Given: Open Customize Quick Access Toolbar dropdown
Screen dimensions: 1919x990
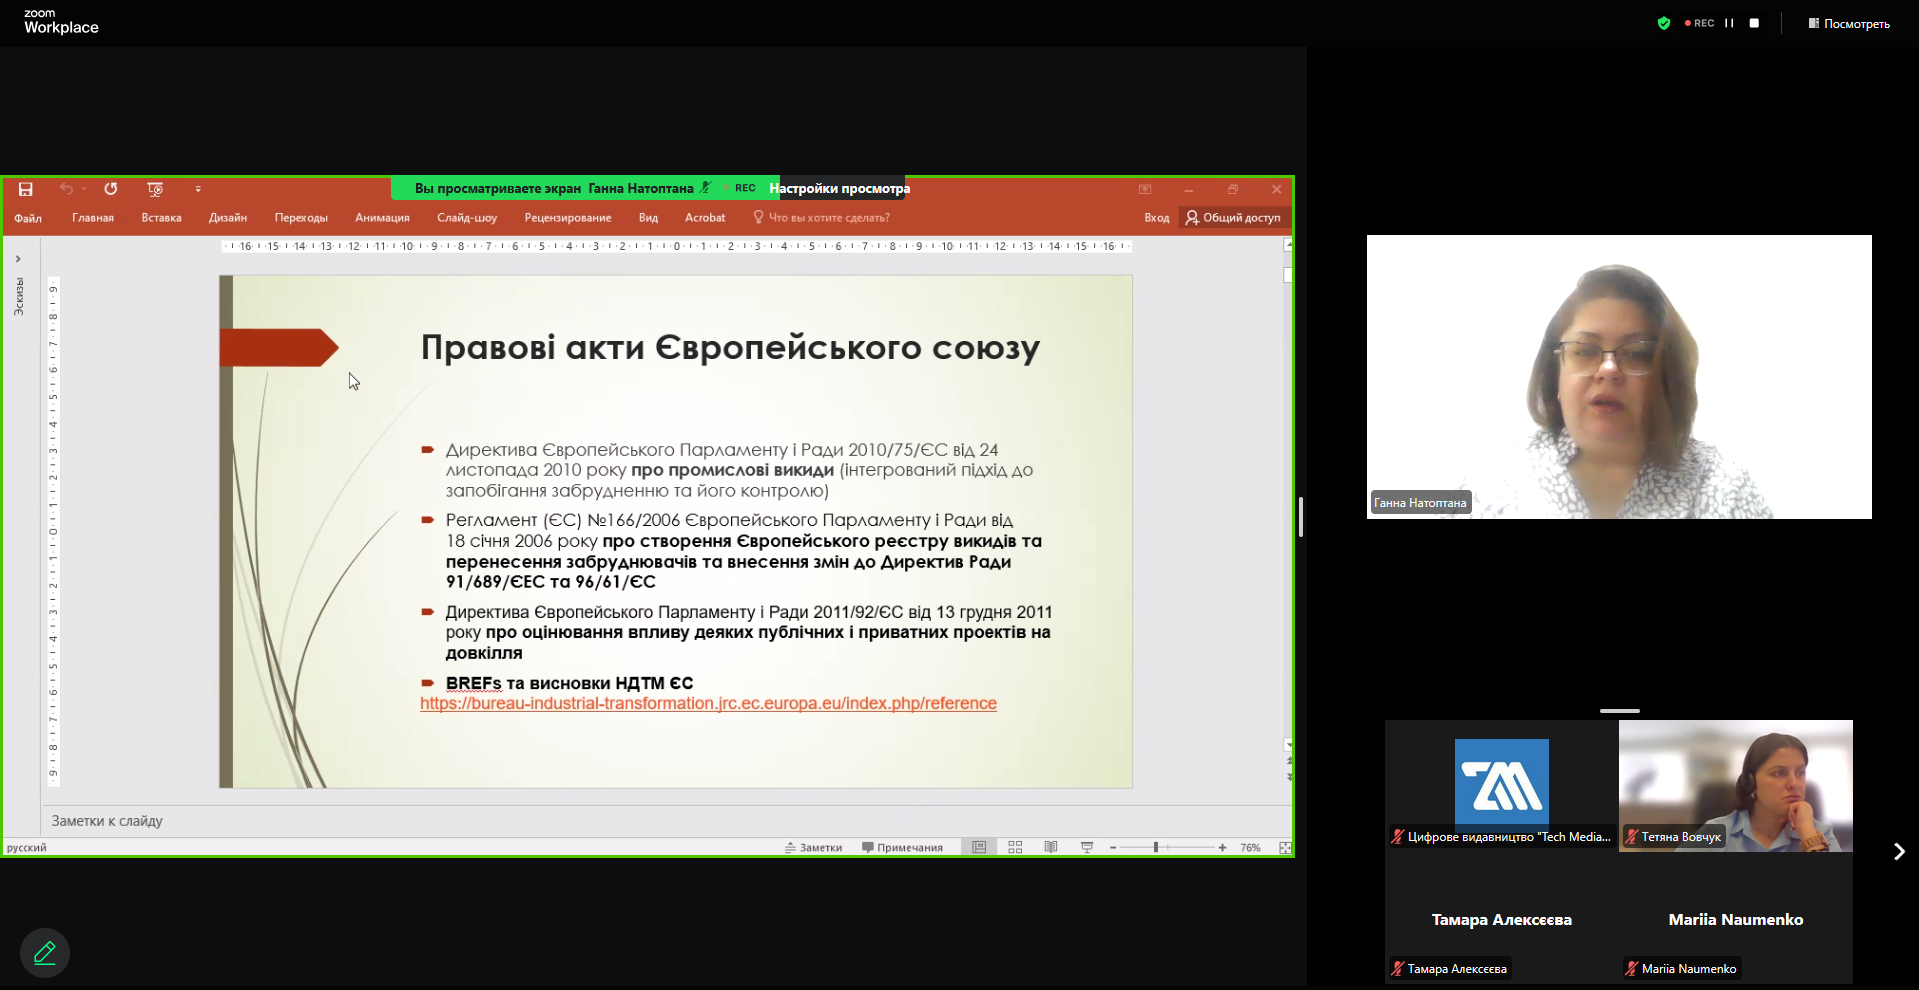Looking at the screenshot, I should [198, 189].
